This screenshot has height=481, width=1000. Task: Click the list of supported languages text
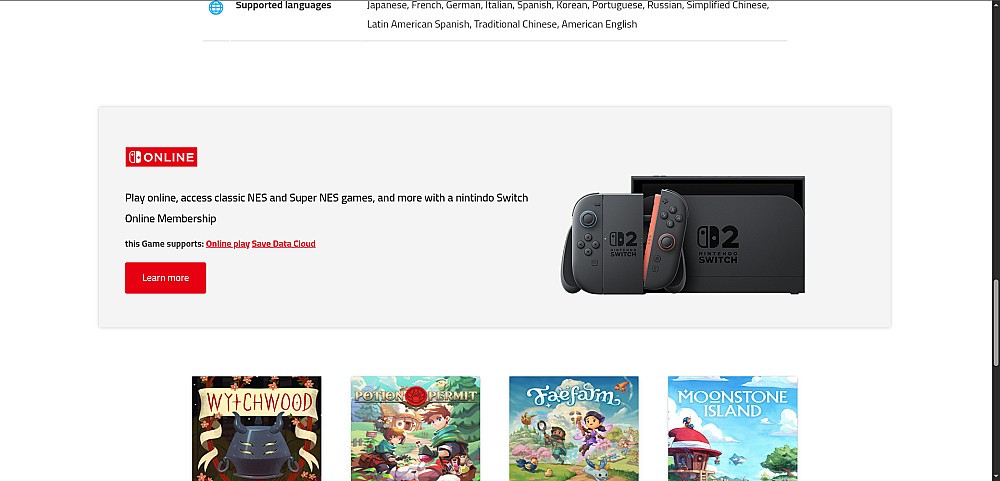(x=568, y=15)
